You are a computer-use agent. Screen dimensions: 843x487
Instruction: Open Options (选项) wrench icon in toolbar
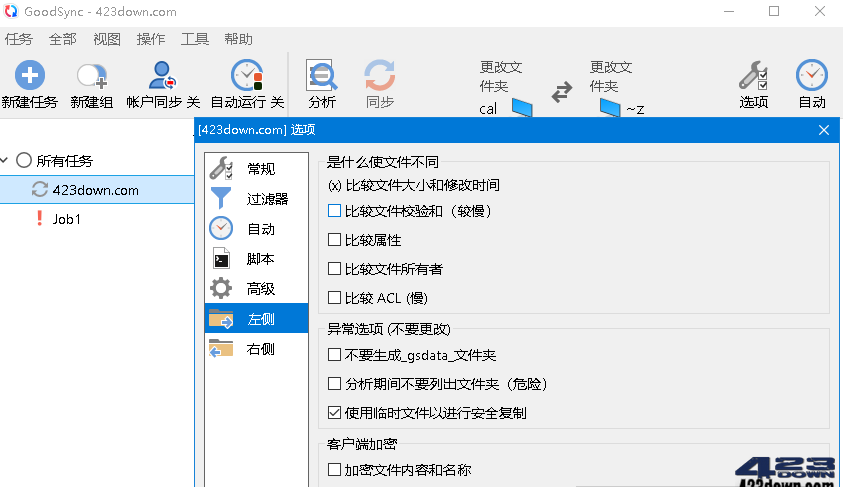(753, 75)
